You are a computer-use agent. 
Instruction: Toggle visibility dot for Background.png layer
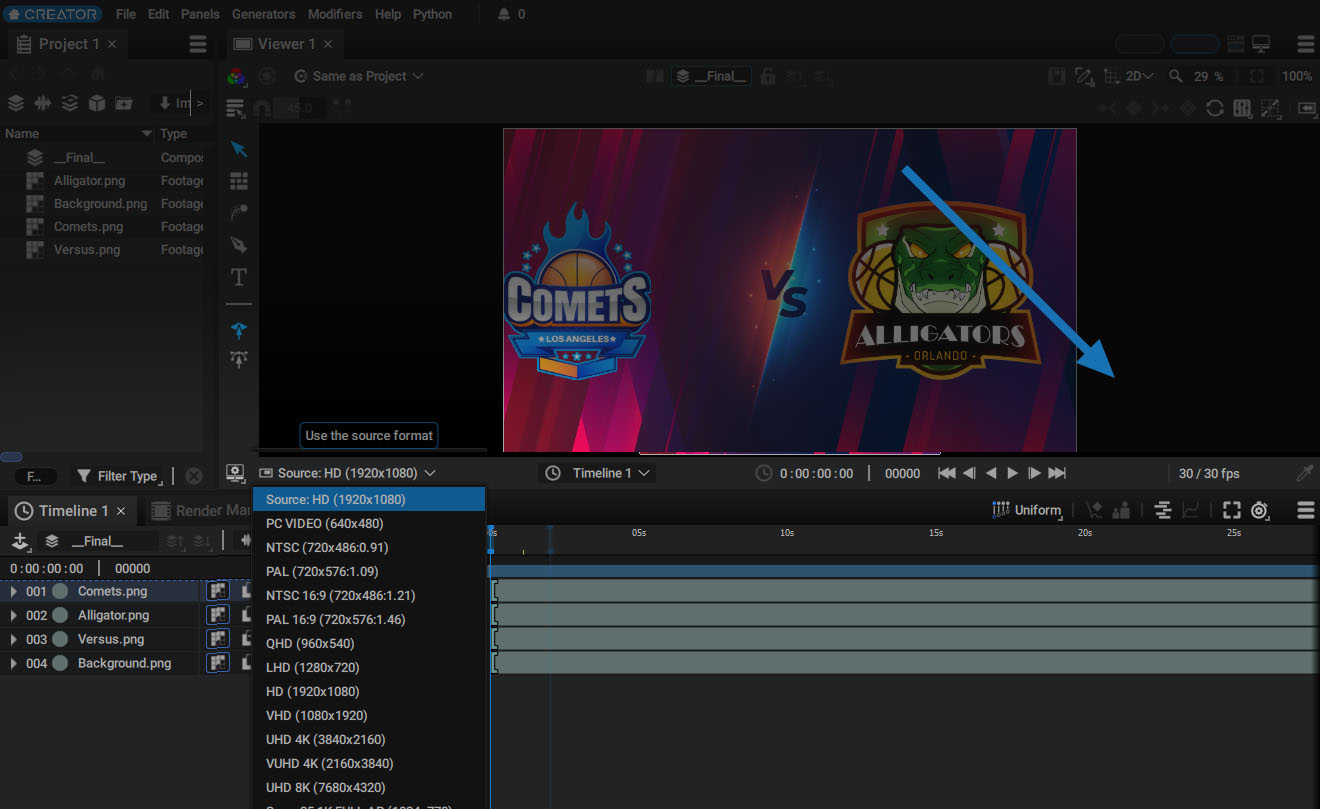60,663
